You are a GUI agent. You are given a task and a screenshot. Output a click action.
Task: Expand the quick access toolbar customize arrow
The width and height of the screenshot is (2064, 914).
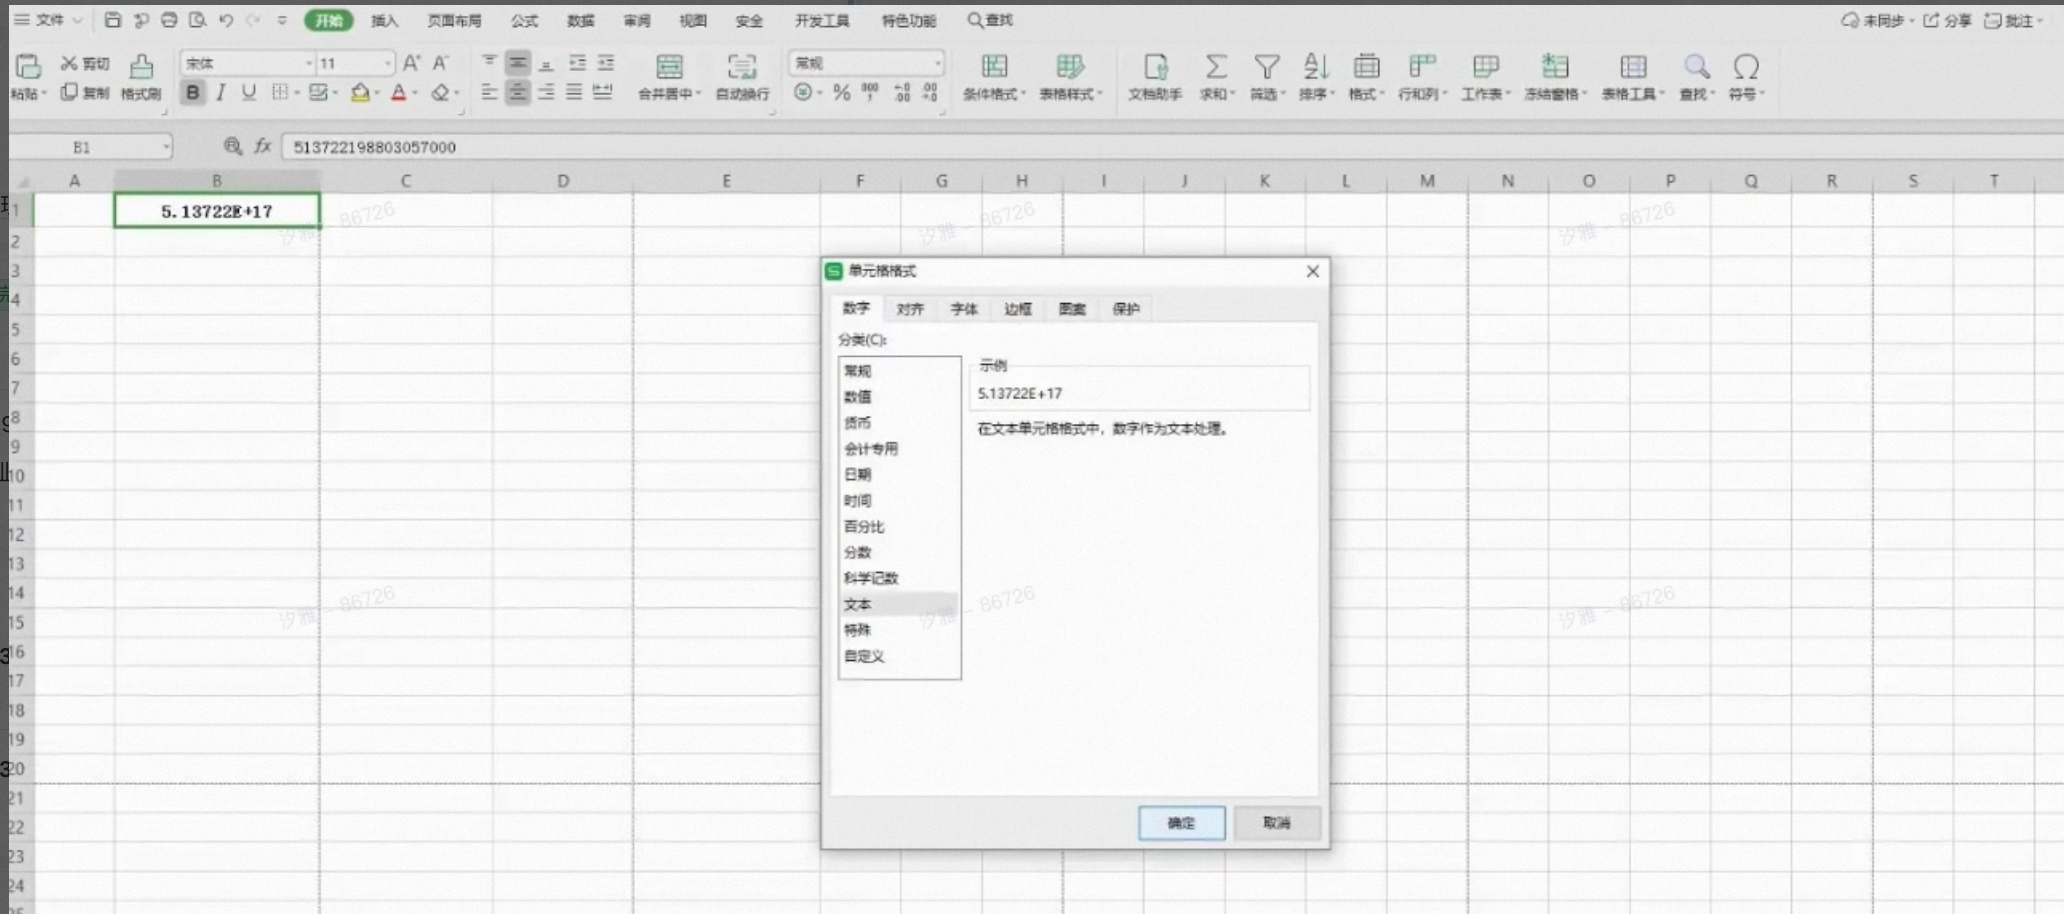point(283,20)
